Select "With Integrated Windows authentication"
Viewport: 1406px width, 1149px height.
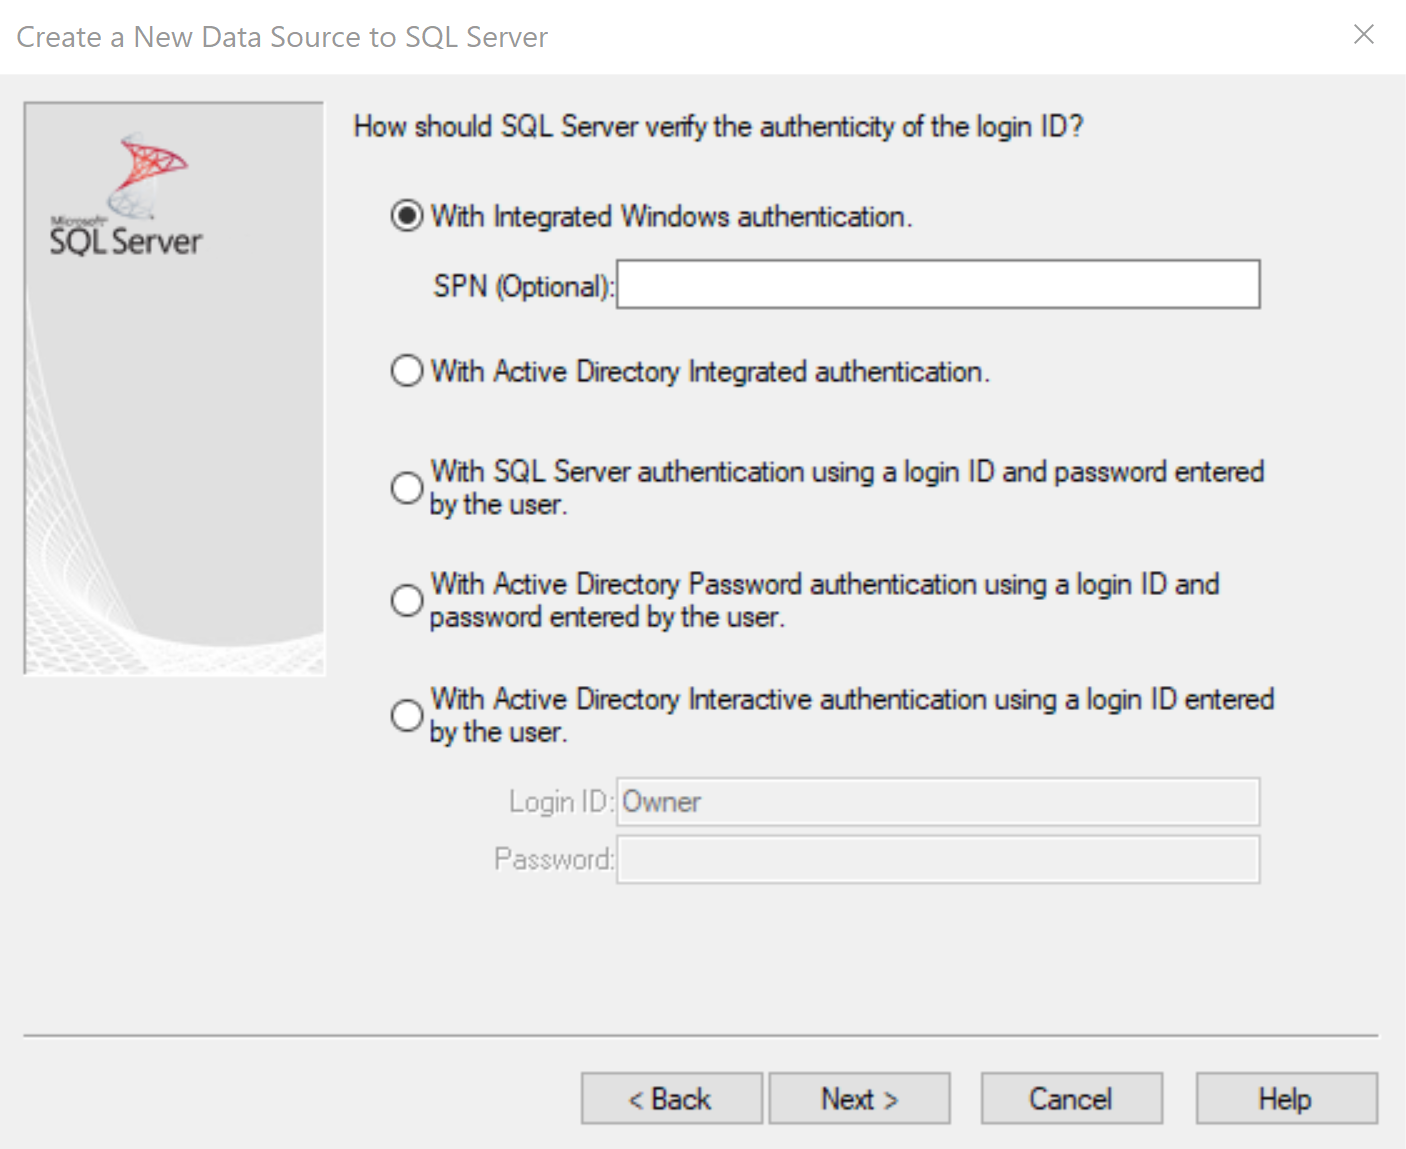[406, 215]
